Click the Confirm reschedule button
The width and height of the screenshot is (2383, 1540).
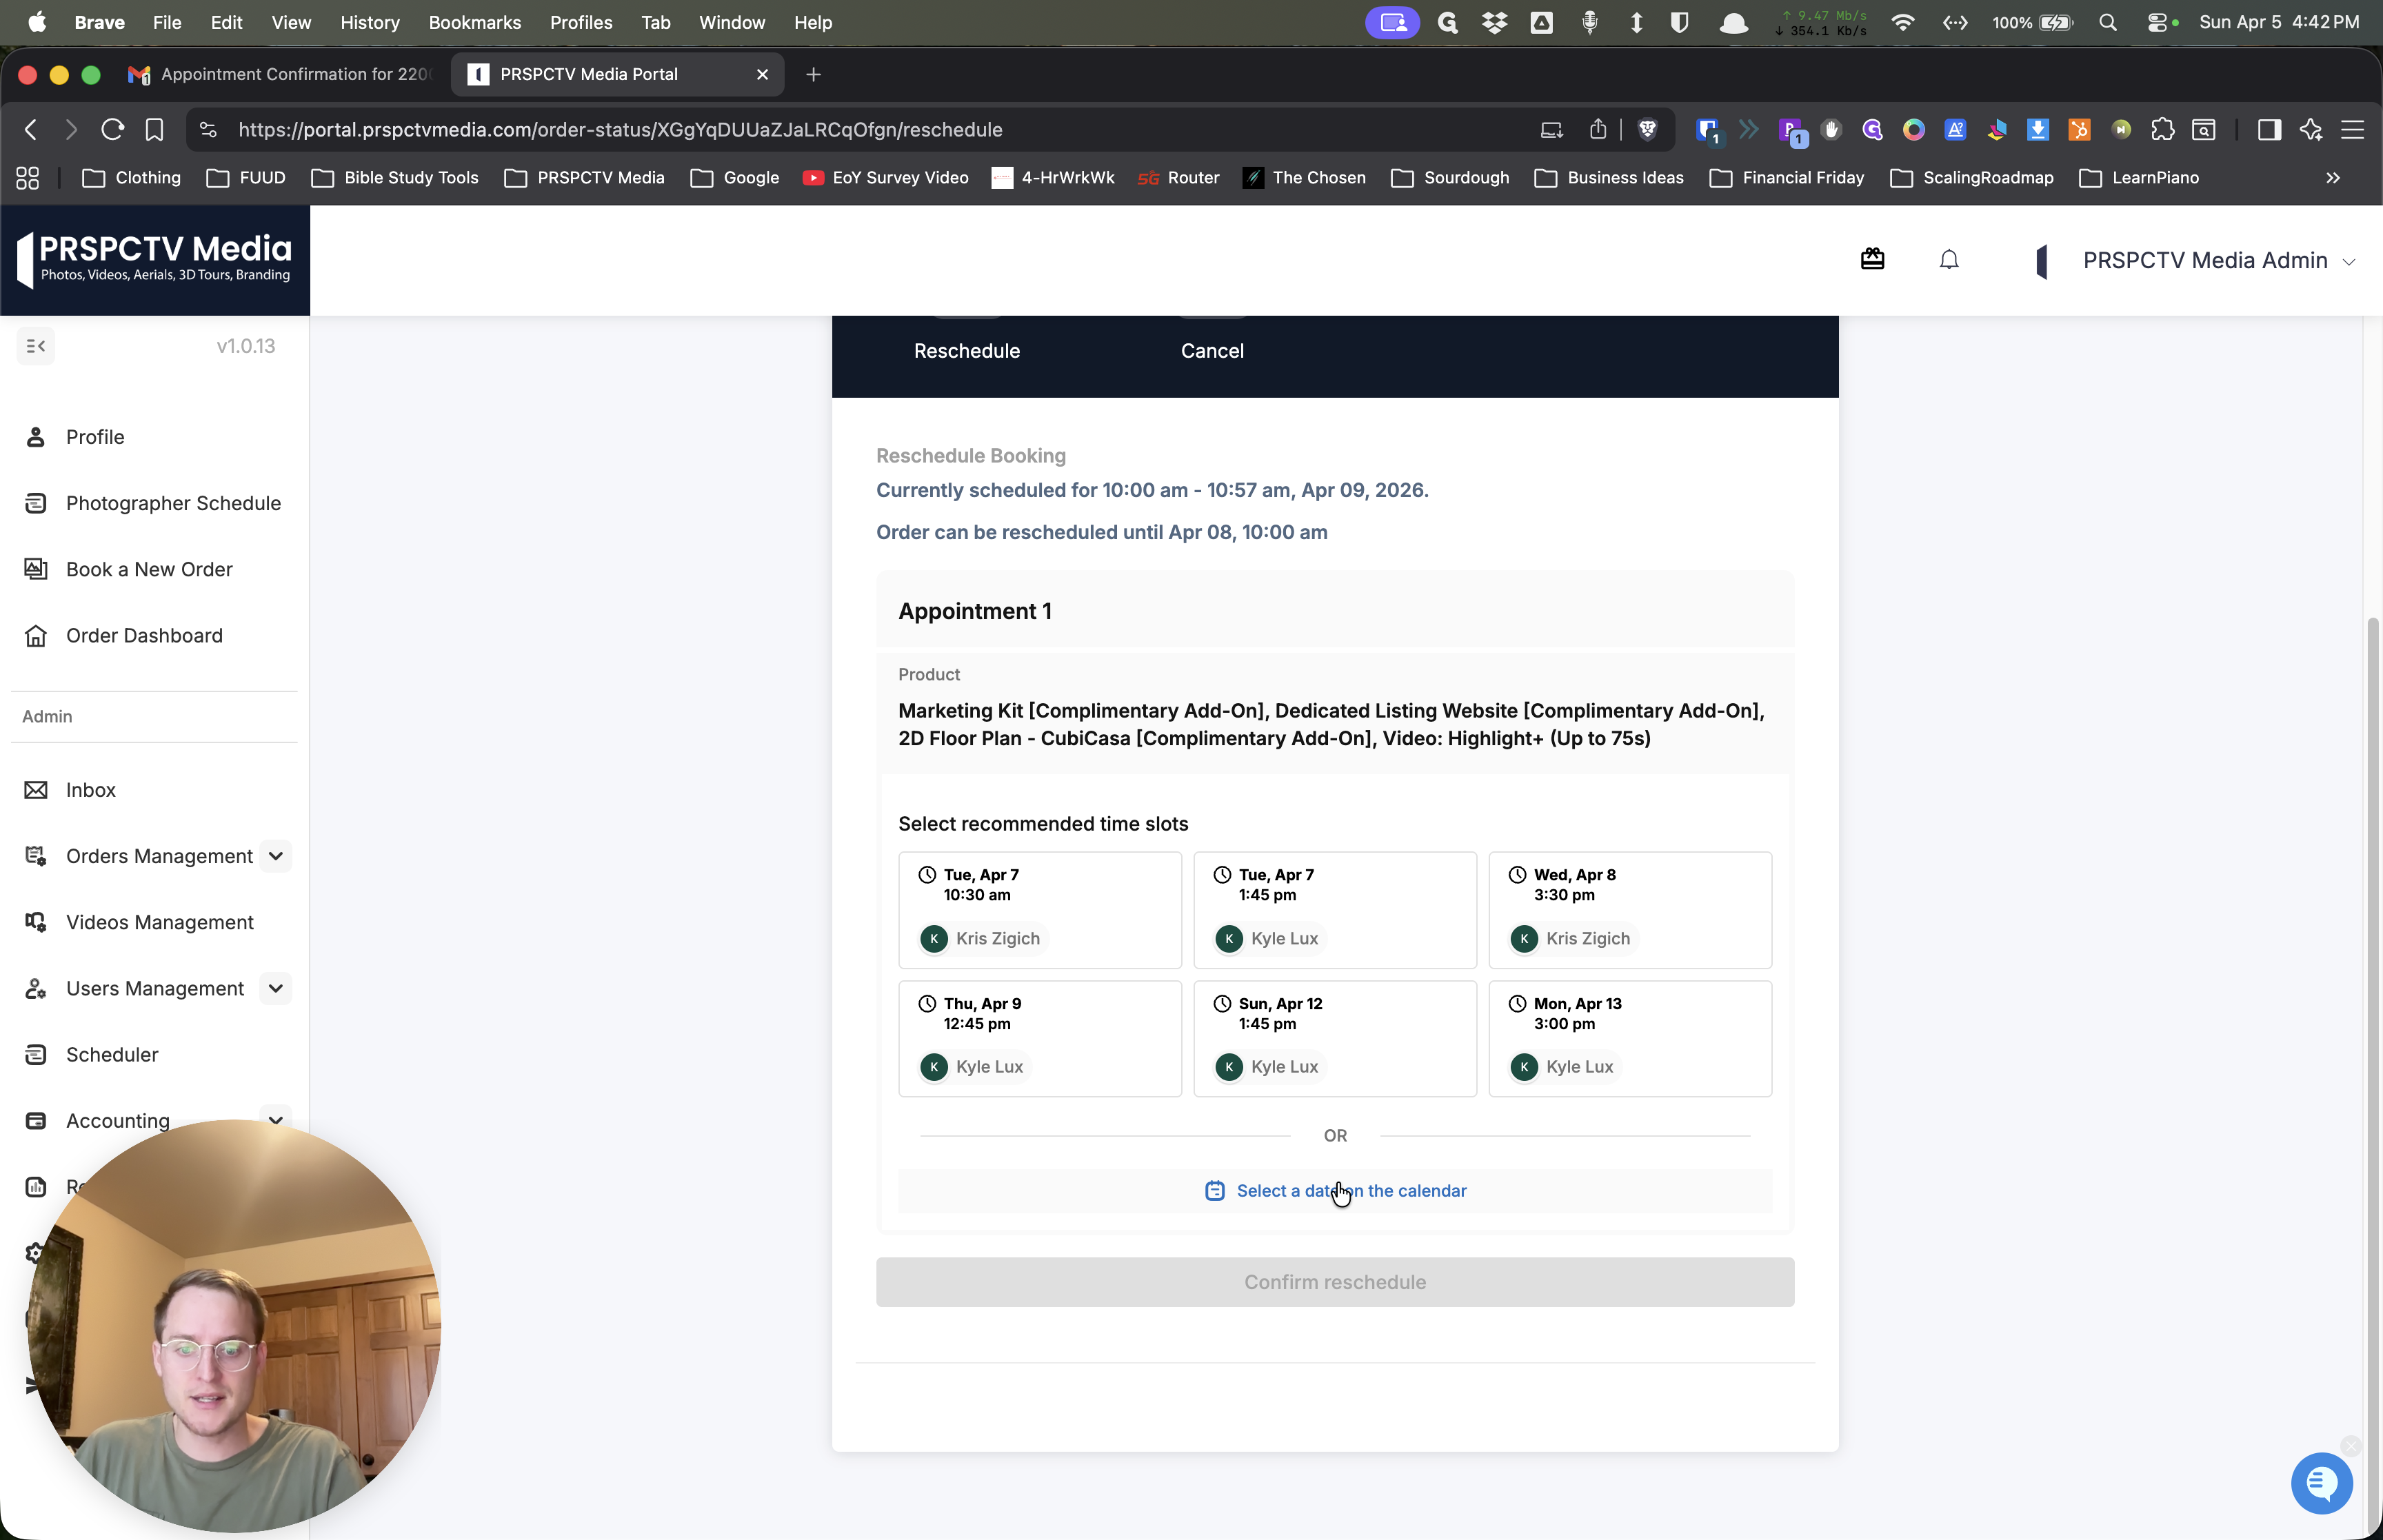(x=1335, y=1282)
